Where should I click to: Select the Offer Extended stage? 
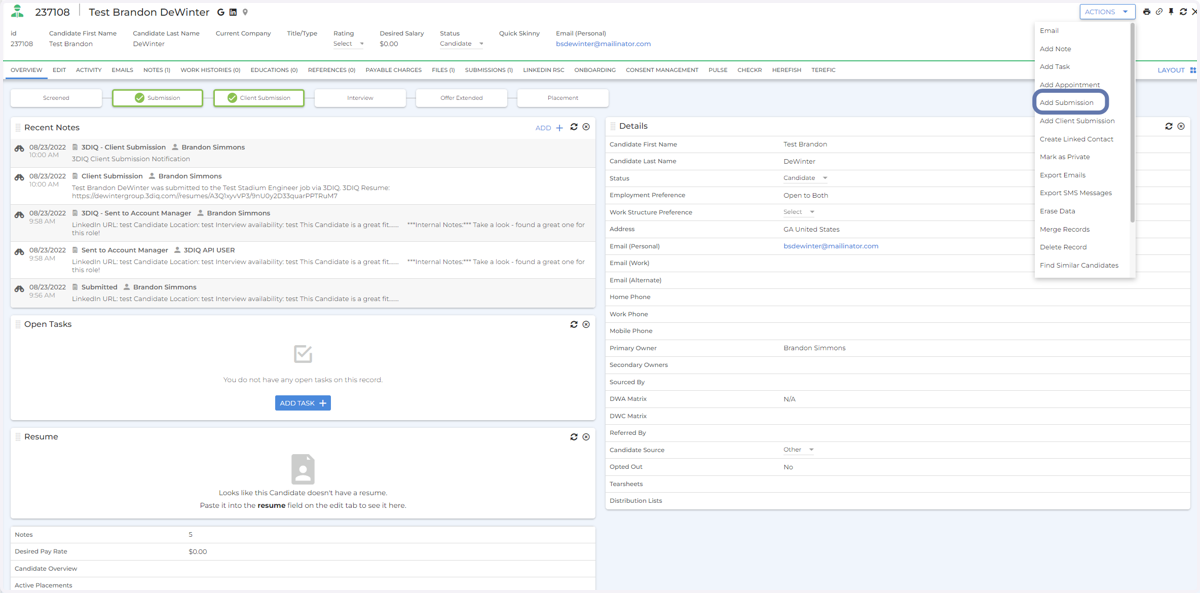click(x=461, y=98)
